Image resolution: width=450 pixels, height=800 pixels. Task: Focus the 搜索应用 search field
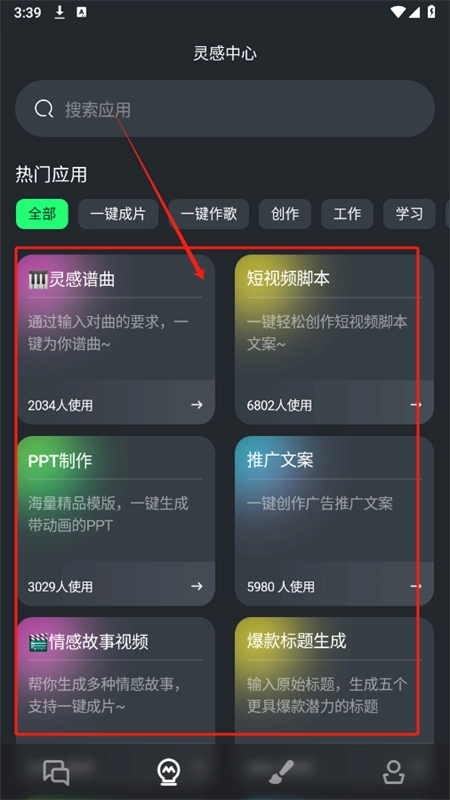point(225,109)
